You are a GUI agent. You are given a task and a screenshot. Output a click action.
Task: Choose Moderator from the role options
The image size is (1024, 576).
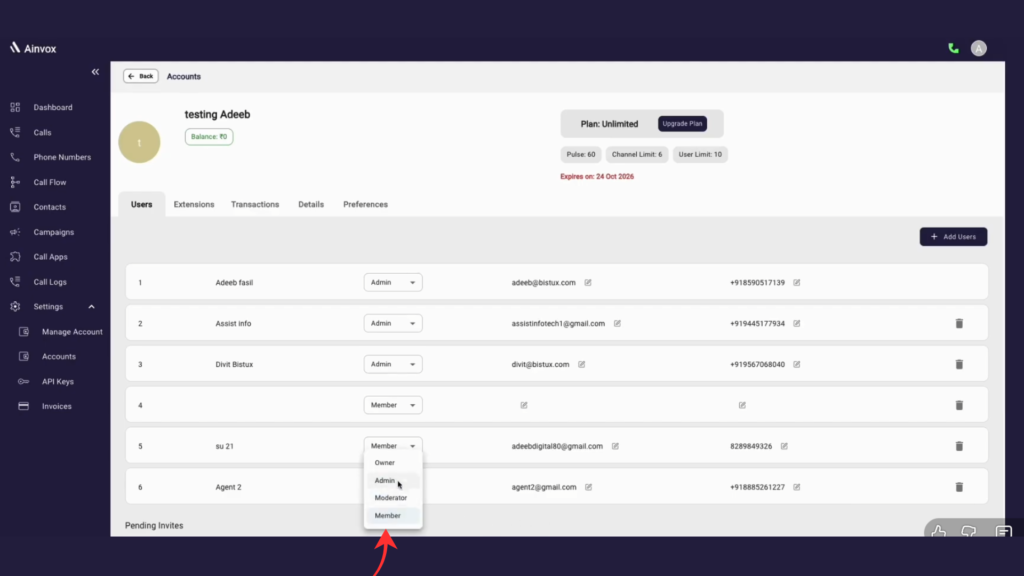coord(391,498)
